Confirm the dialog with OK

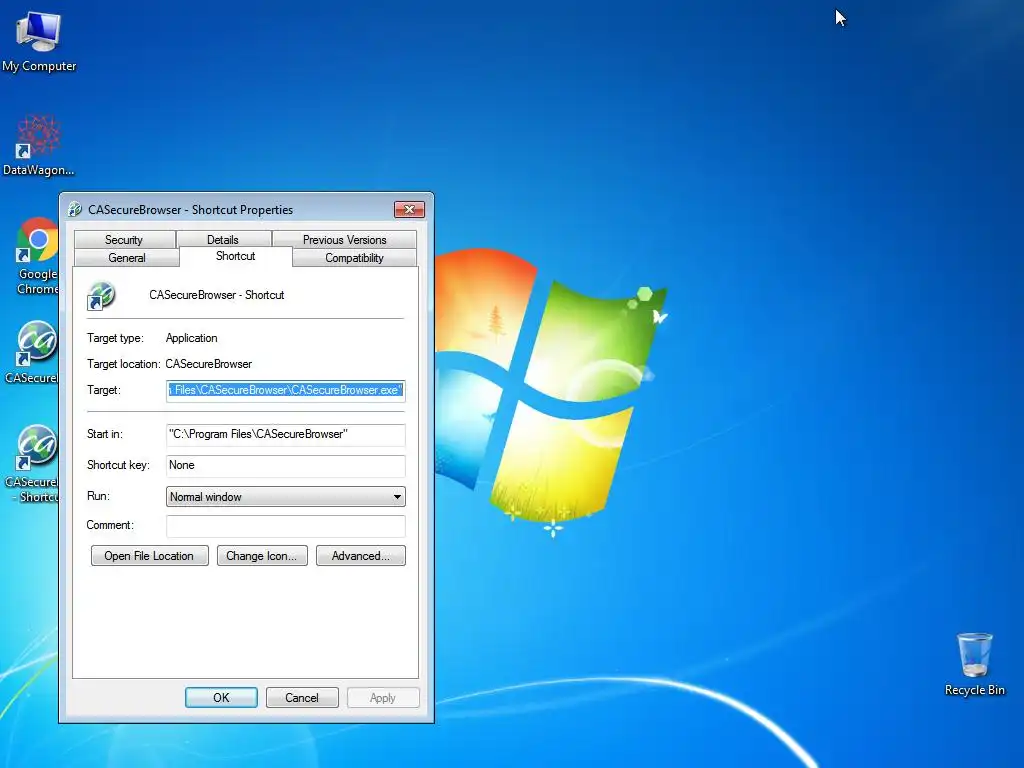coord(221,697)
